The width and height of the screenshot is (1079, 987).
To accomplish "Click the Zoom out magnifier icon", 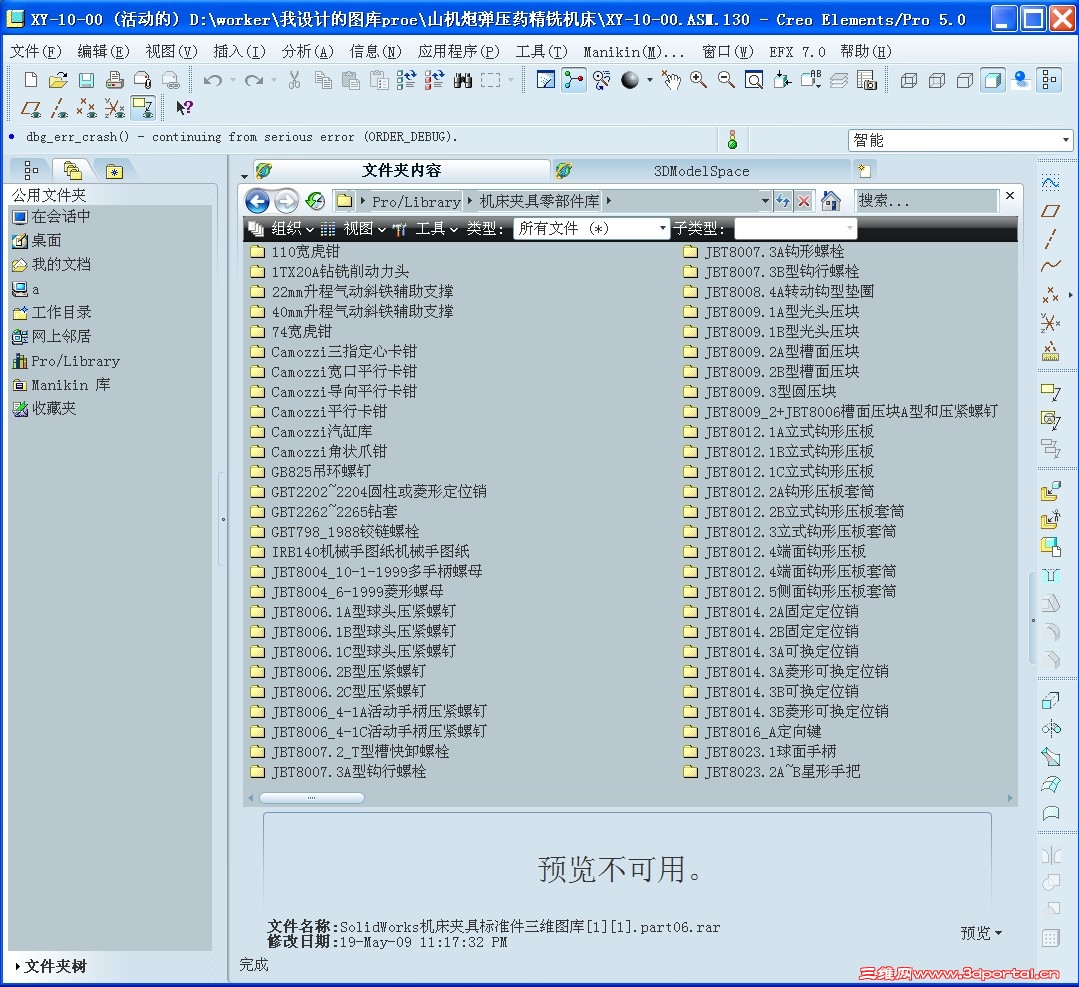I will [x=726, y=80].
